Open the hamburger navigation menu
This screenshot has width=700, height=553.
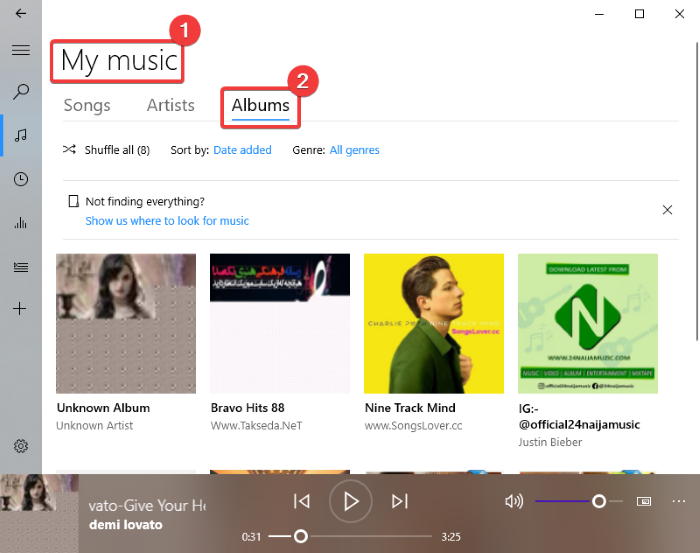(21, 50)
